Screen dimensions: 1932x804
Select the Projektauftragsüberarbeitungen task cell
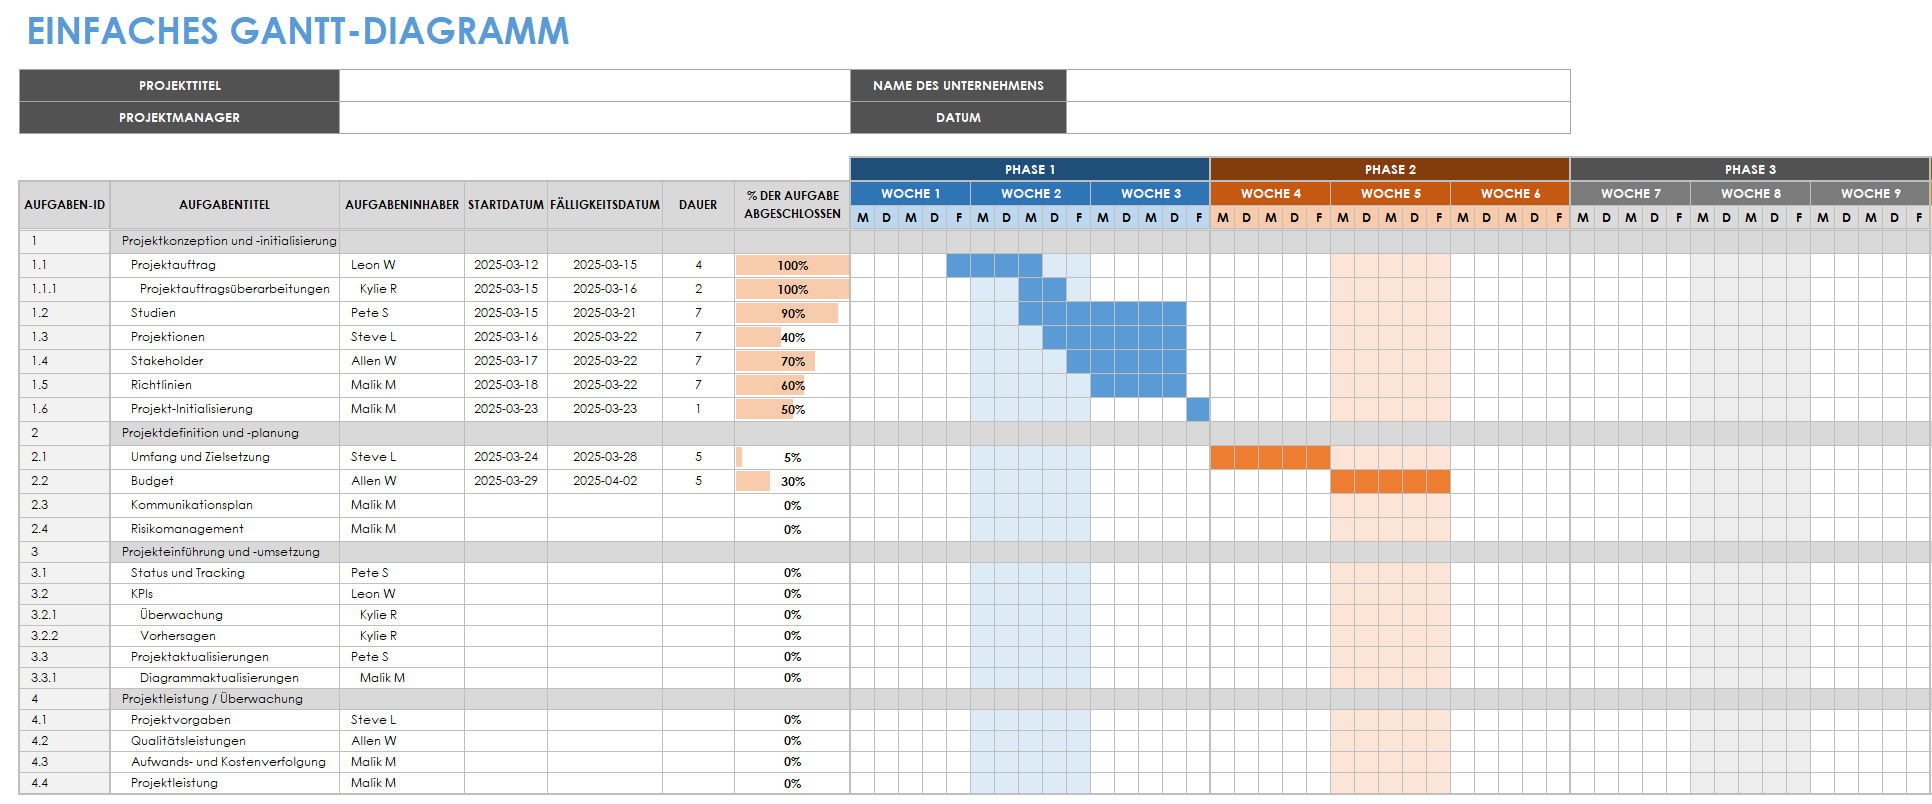(x=225, y=289)
